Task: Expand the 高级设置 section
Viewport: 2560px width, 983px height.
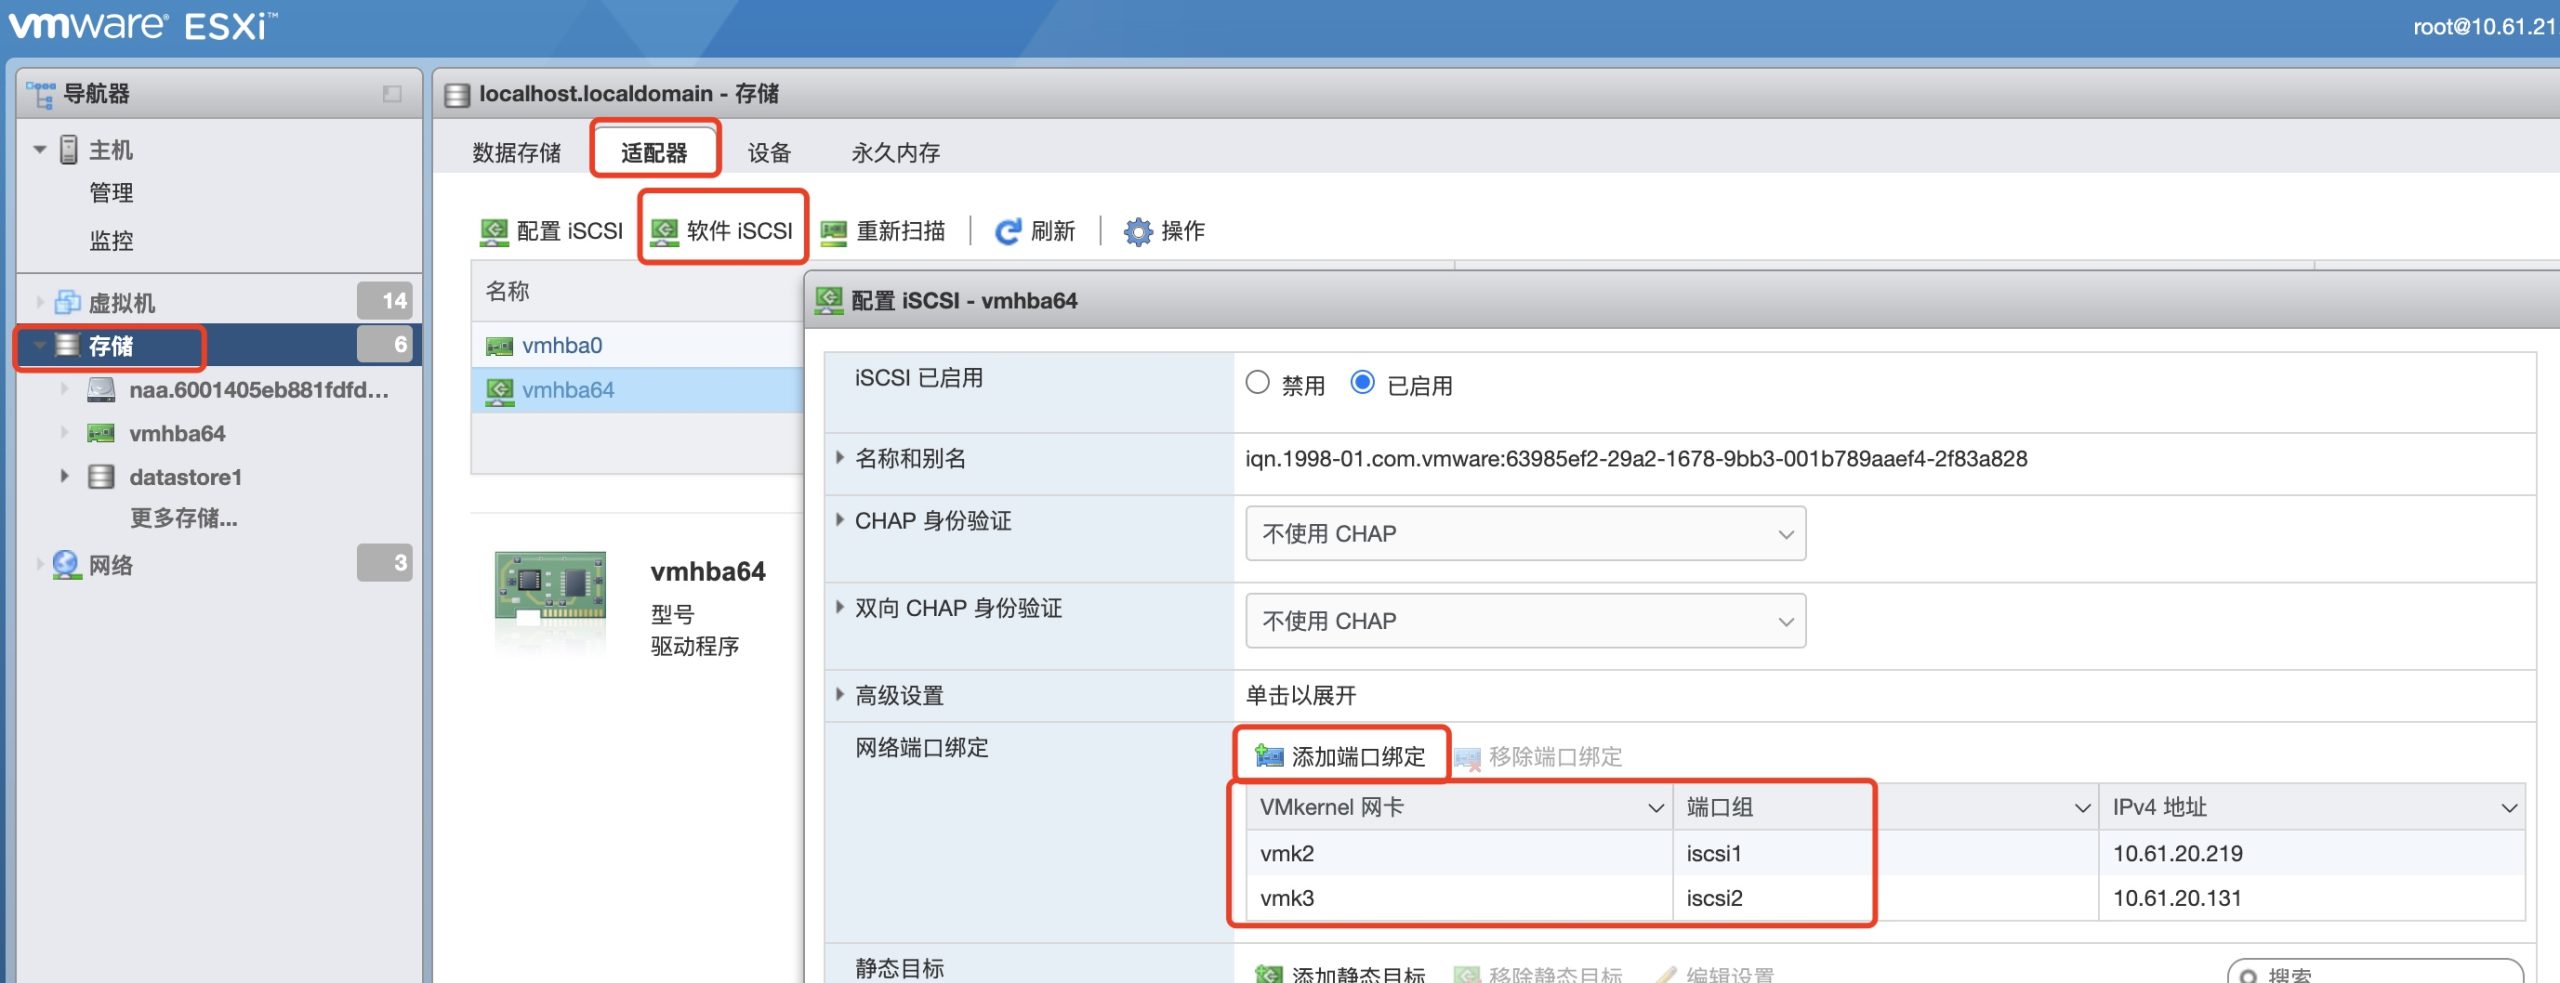Action: [840, 694]
